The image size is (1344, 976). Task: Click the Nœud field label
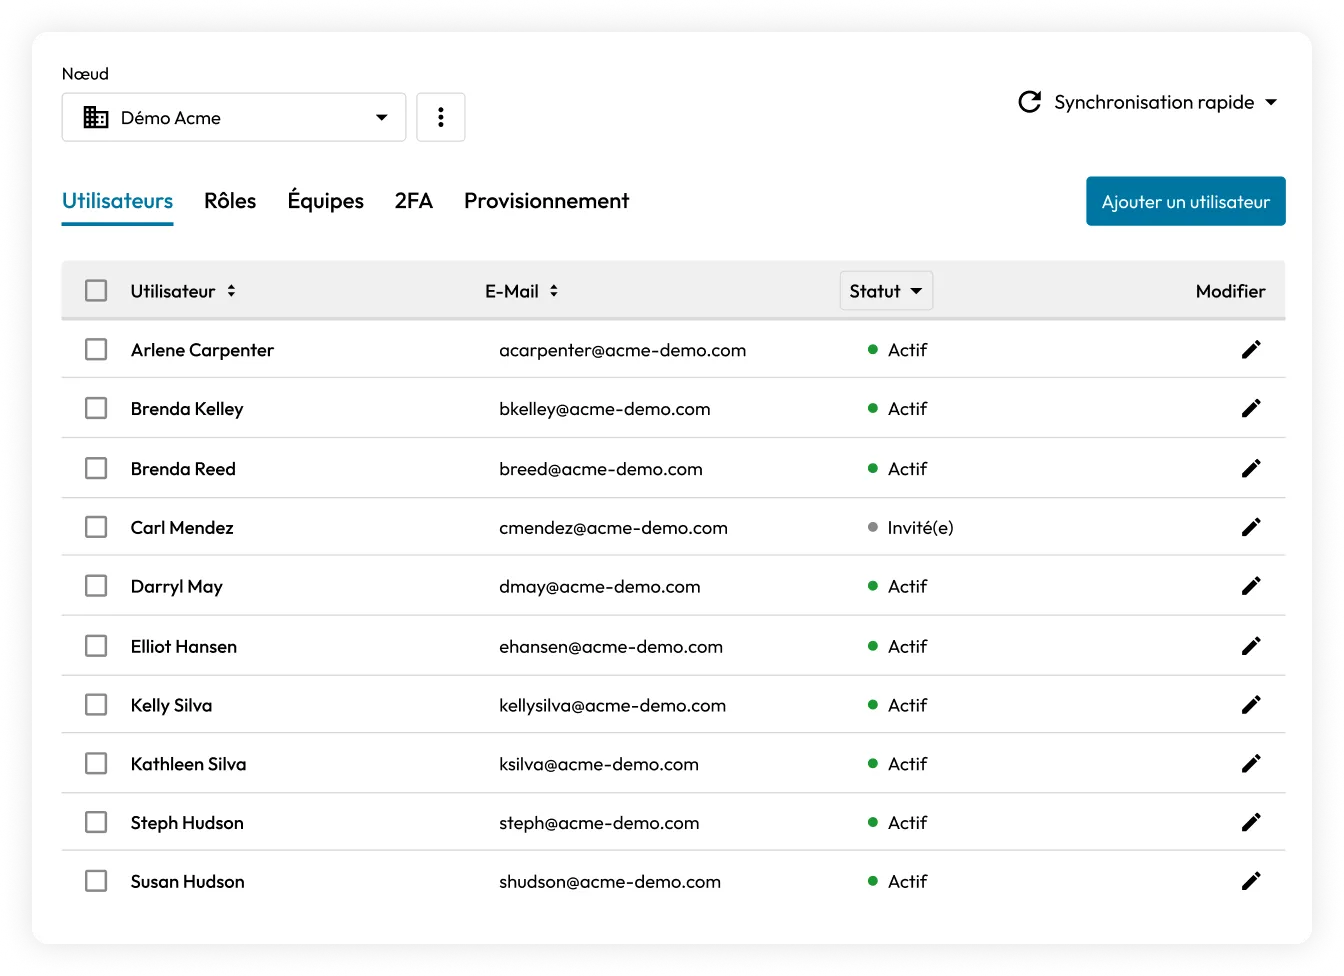click(85, 74)
